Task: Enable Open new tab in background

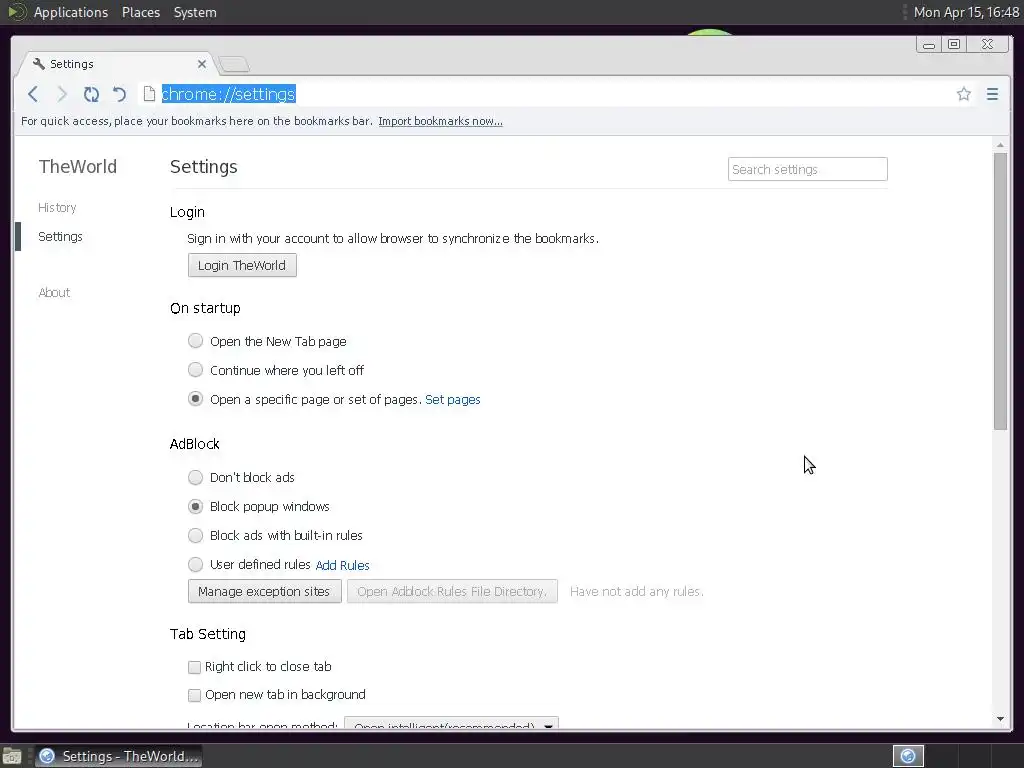Action: (x=194, y=695)
